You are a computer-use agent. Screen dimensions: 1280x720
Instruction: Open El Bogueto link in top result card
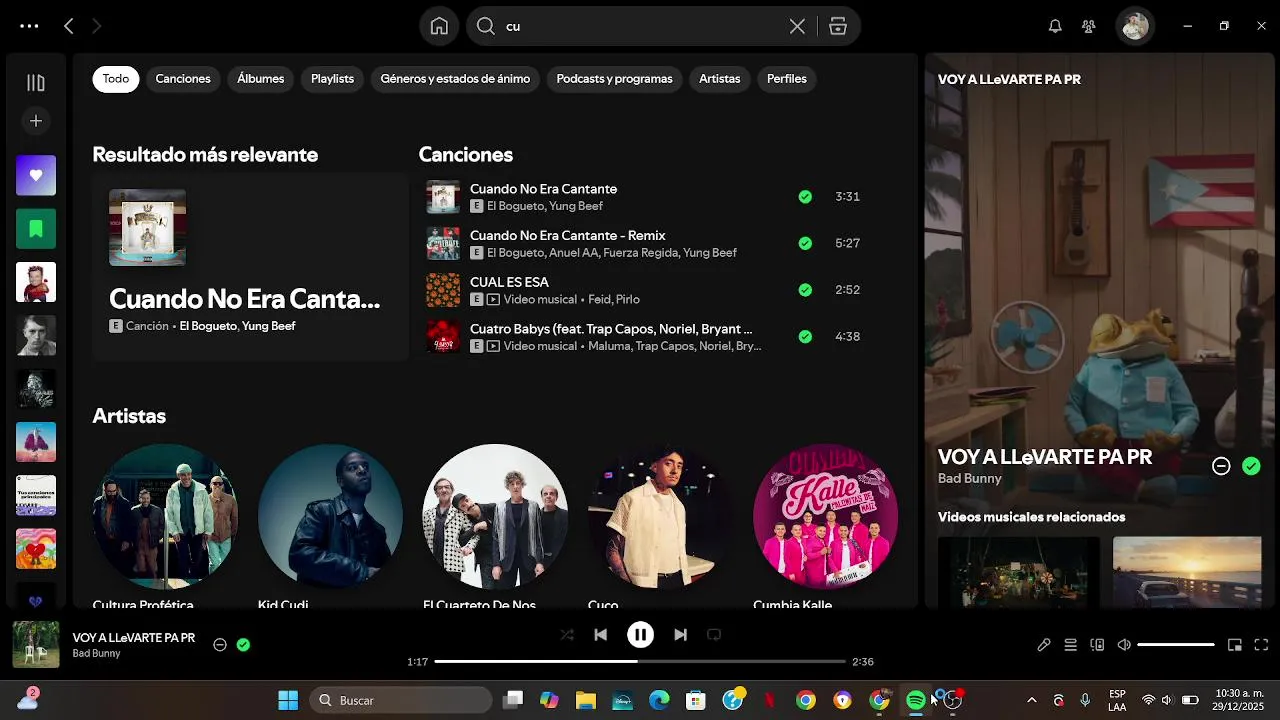tap(208, 326)
